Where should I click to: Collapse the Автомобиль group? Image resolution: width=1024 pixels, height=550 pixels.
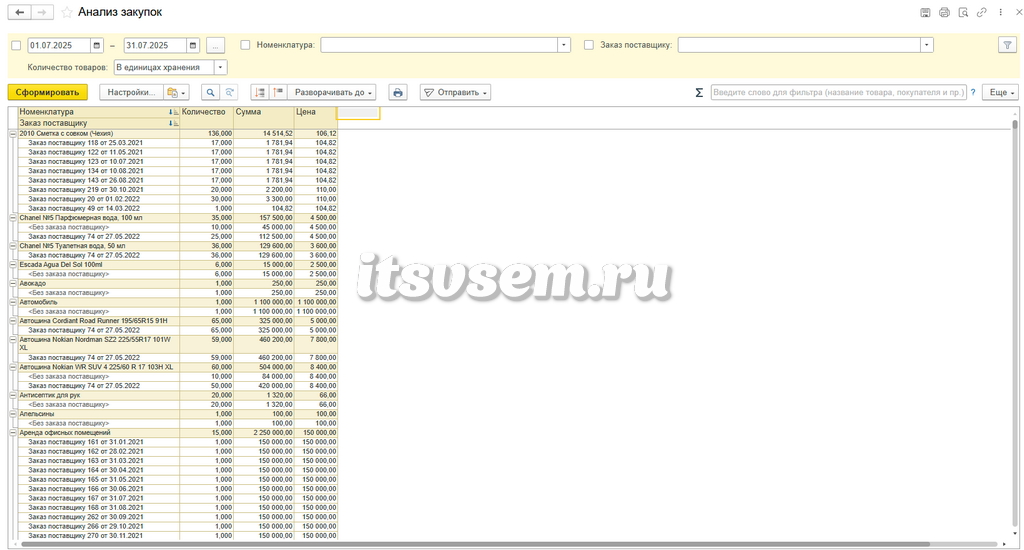[x=13, y=302]
